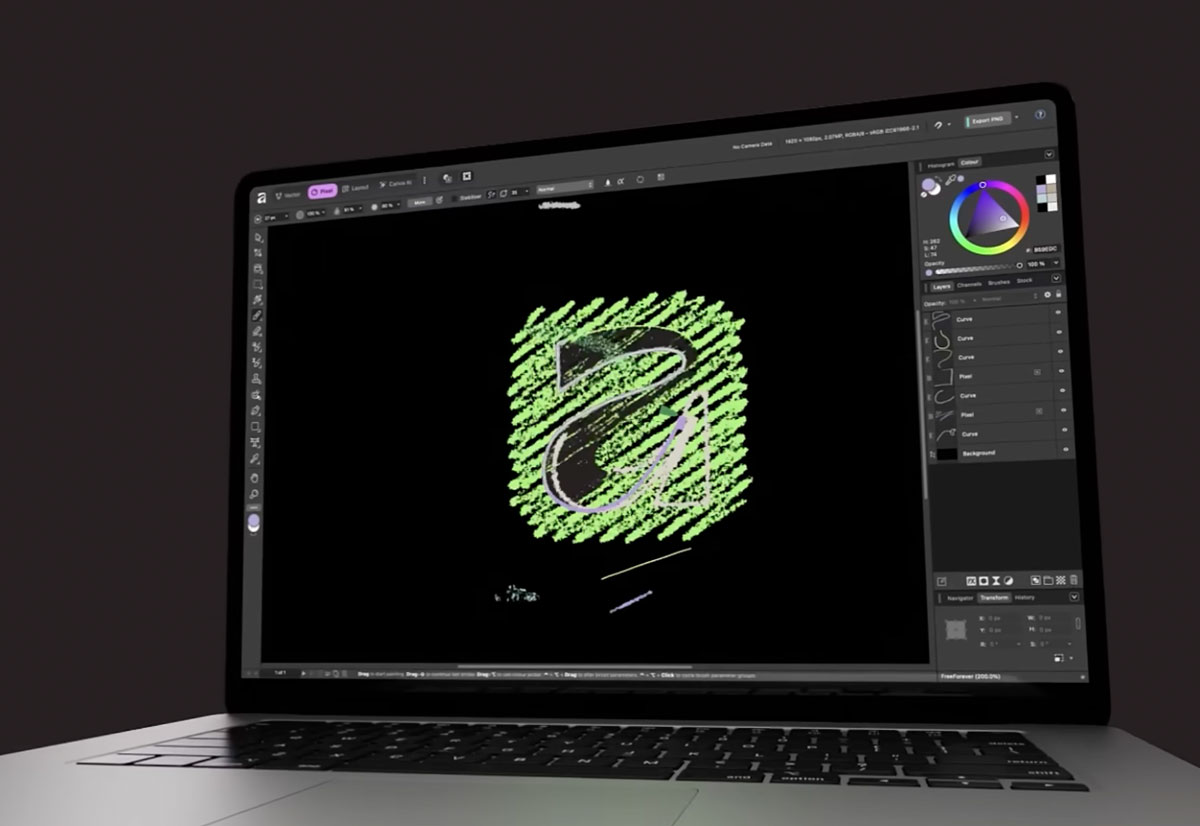Screen dimensions: 1200x826
Task: Click the layer effects fx icon below the Layers panel
Action: click(972, 580)
